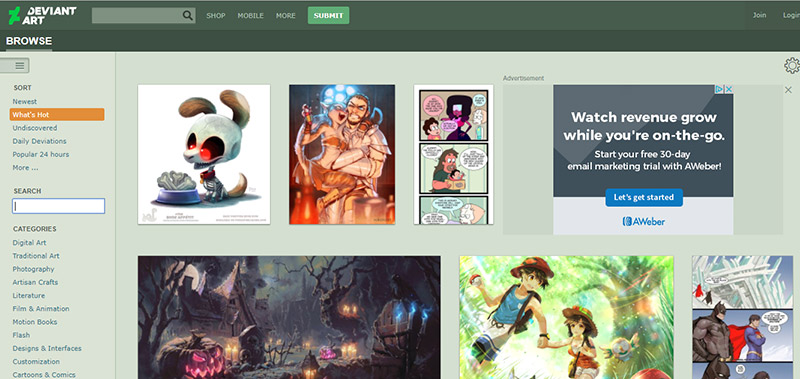Open the Halloween pumpkin village thumbnail

pos(289,317)
